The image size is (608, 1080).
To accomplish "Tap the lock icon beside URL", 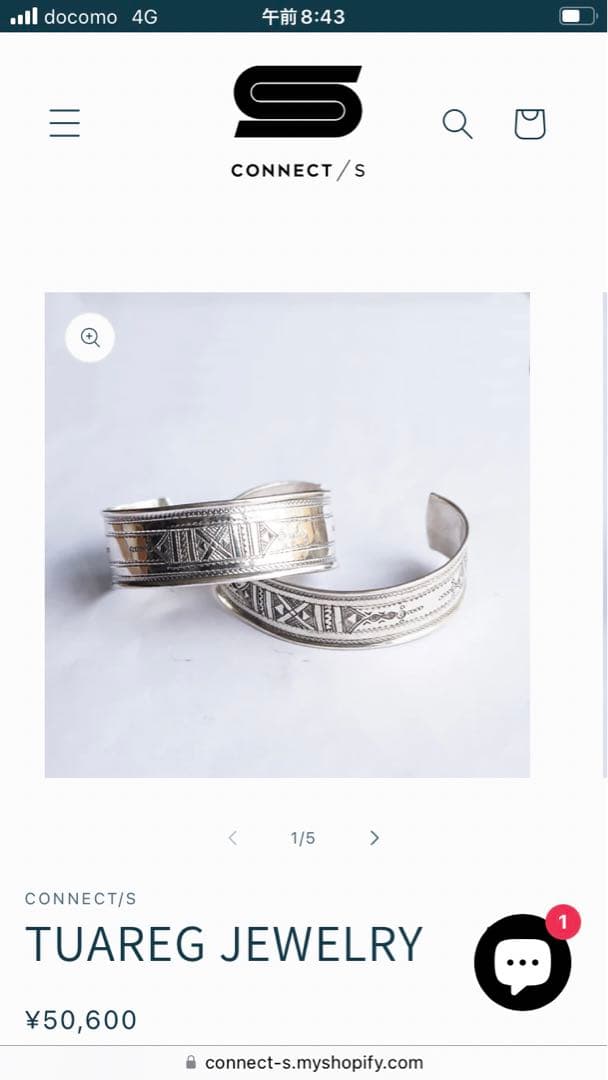I will tap(191, 1063).
